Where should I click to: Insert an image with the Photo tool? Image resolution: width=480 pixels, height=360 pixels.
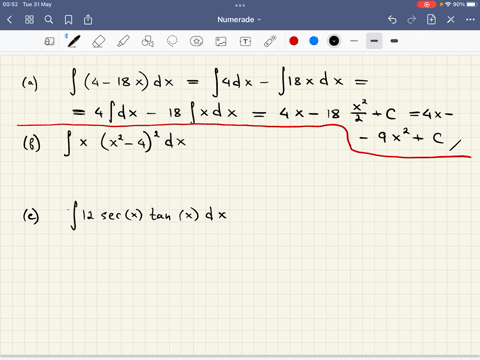click(221, 41)
